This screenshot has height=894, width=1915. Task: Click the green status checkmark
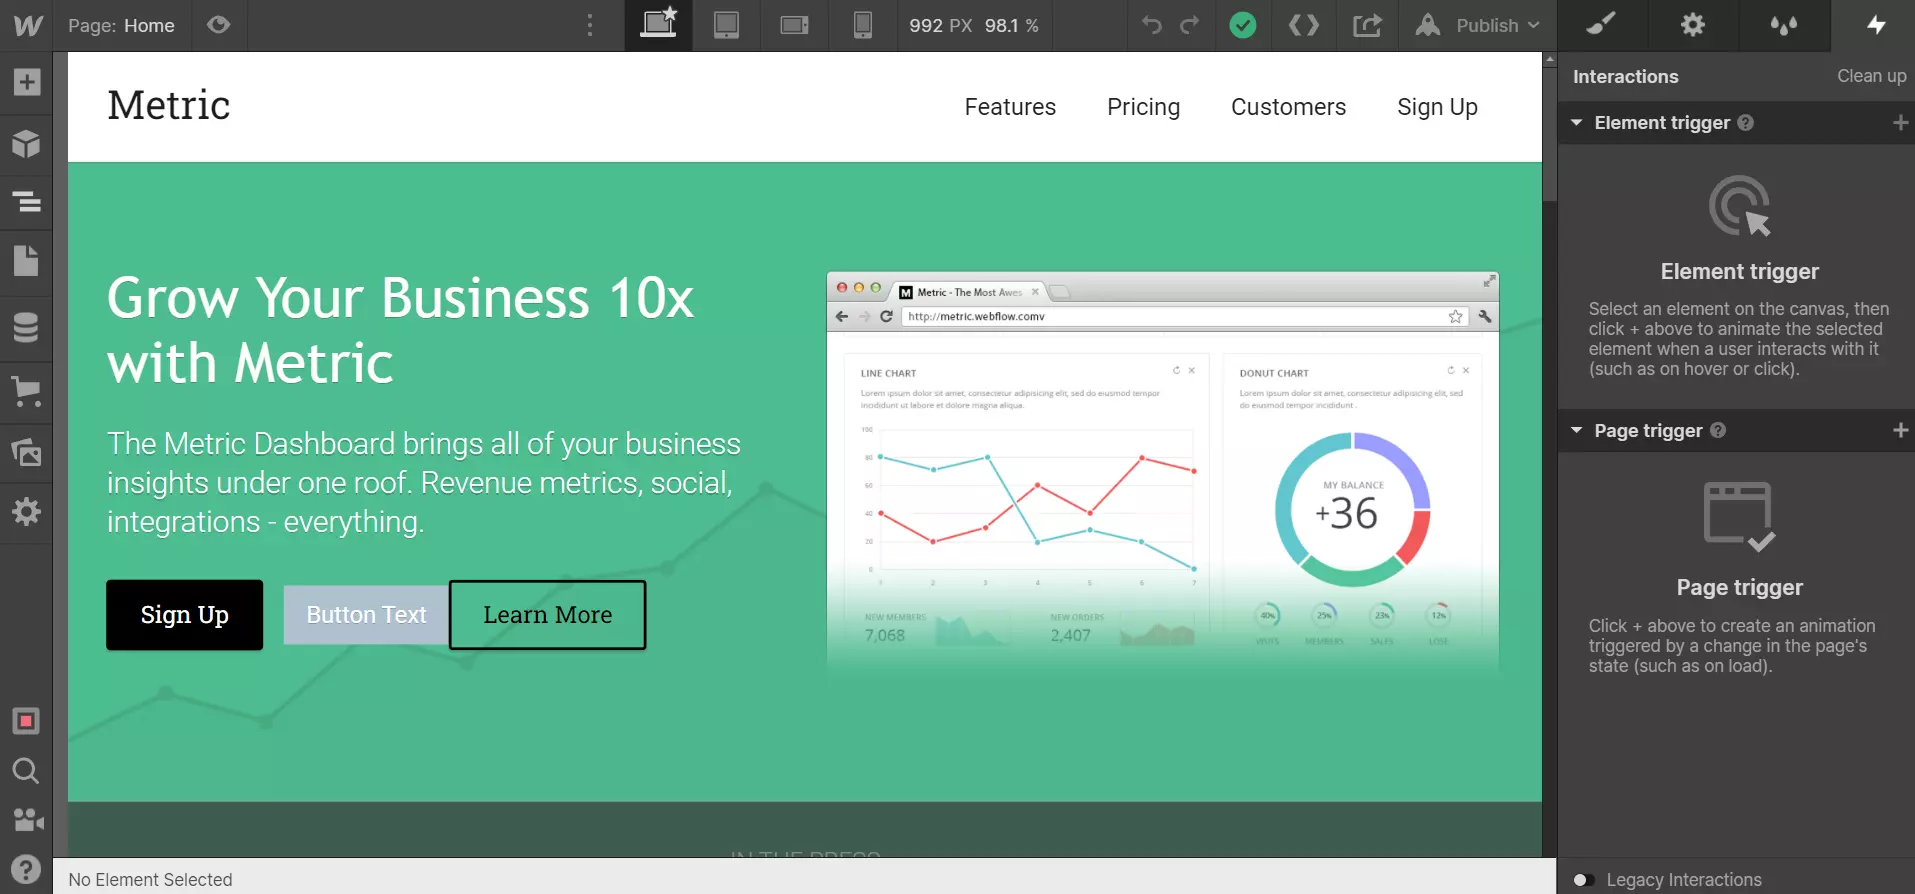pos(1243,25)
